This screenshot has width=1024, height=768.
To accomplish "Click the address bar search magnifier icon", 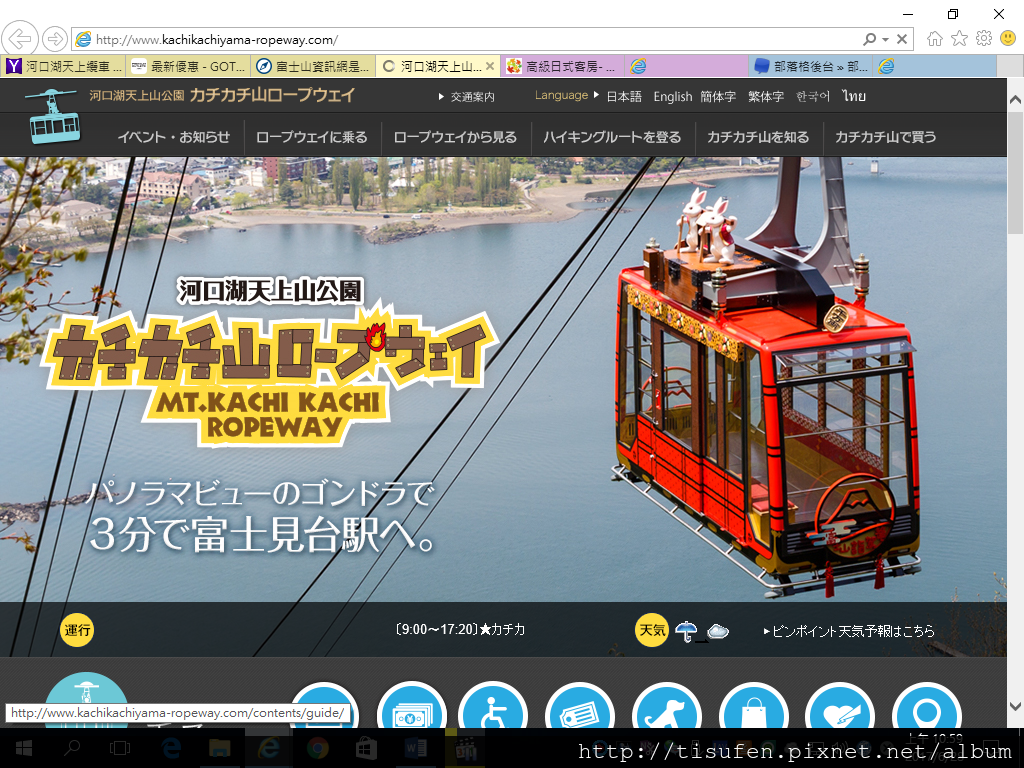I will click(869, 39).
